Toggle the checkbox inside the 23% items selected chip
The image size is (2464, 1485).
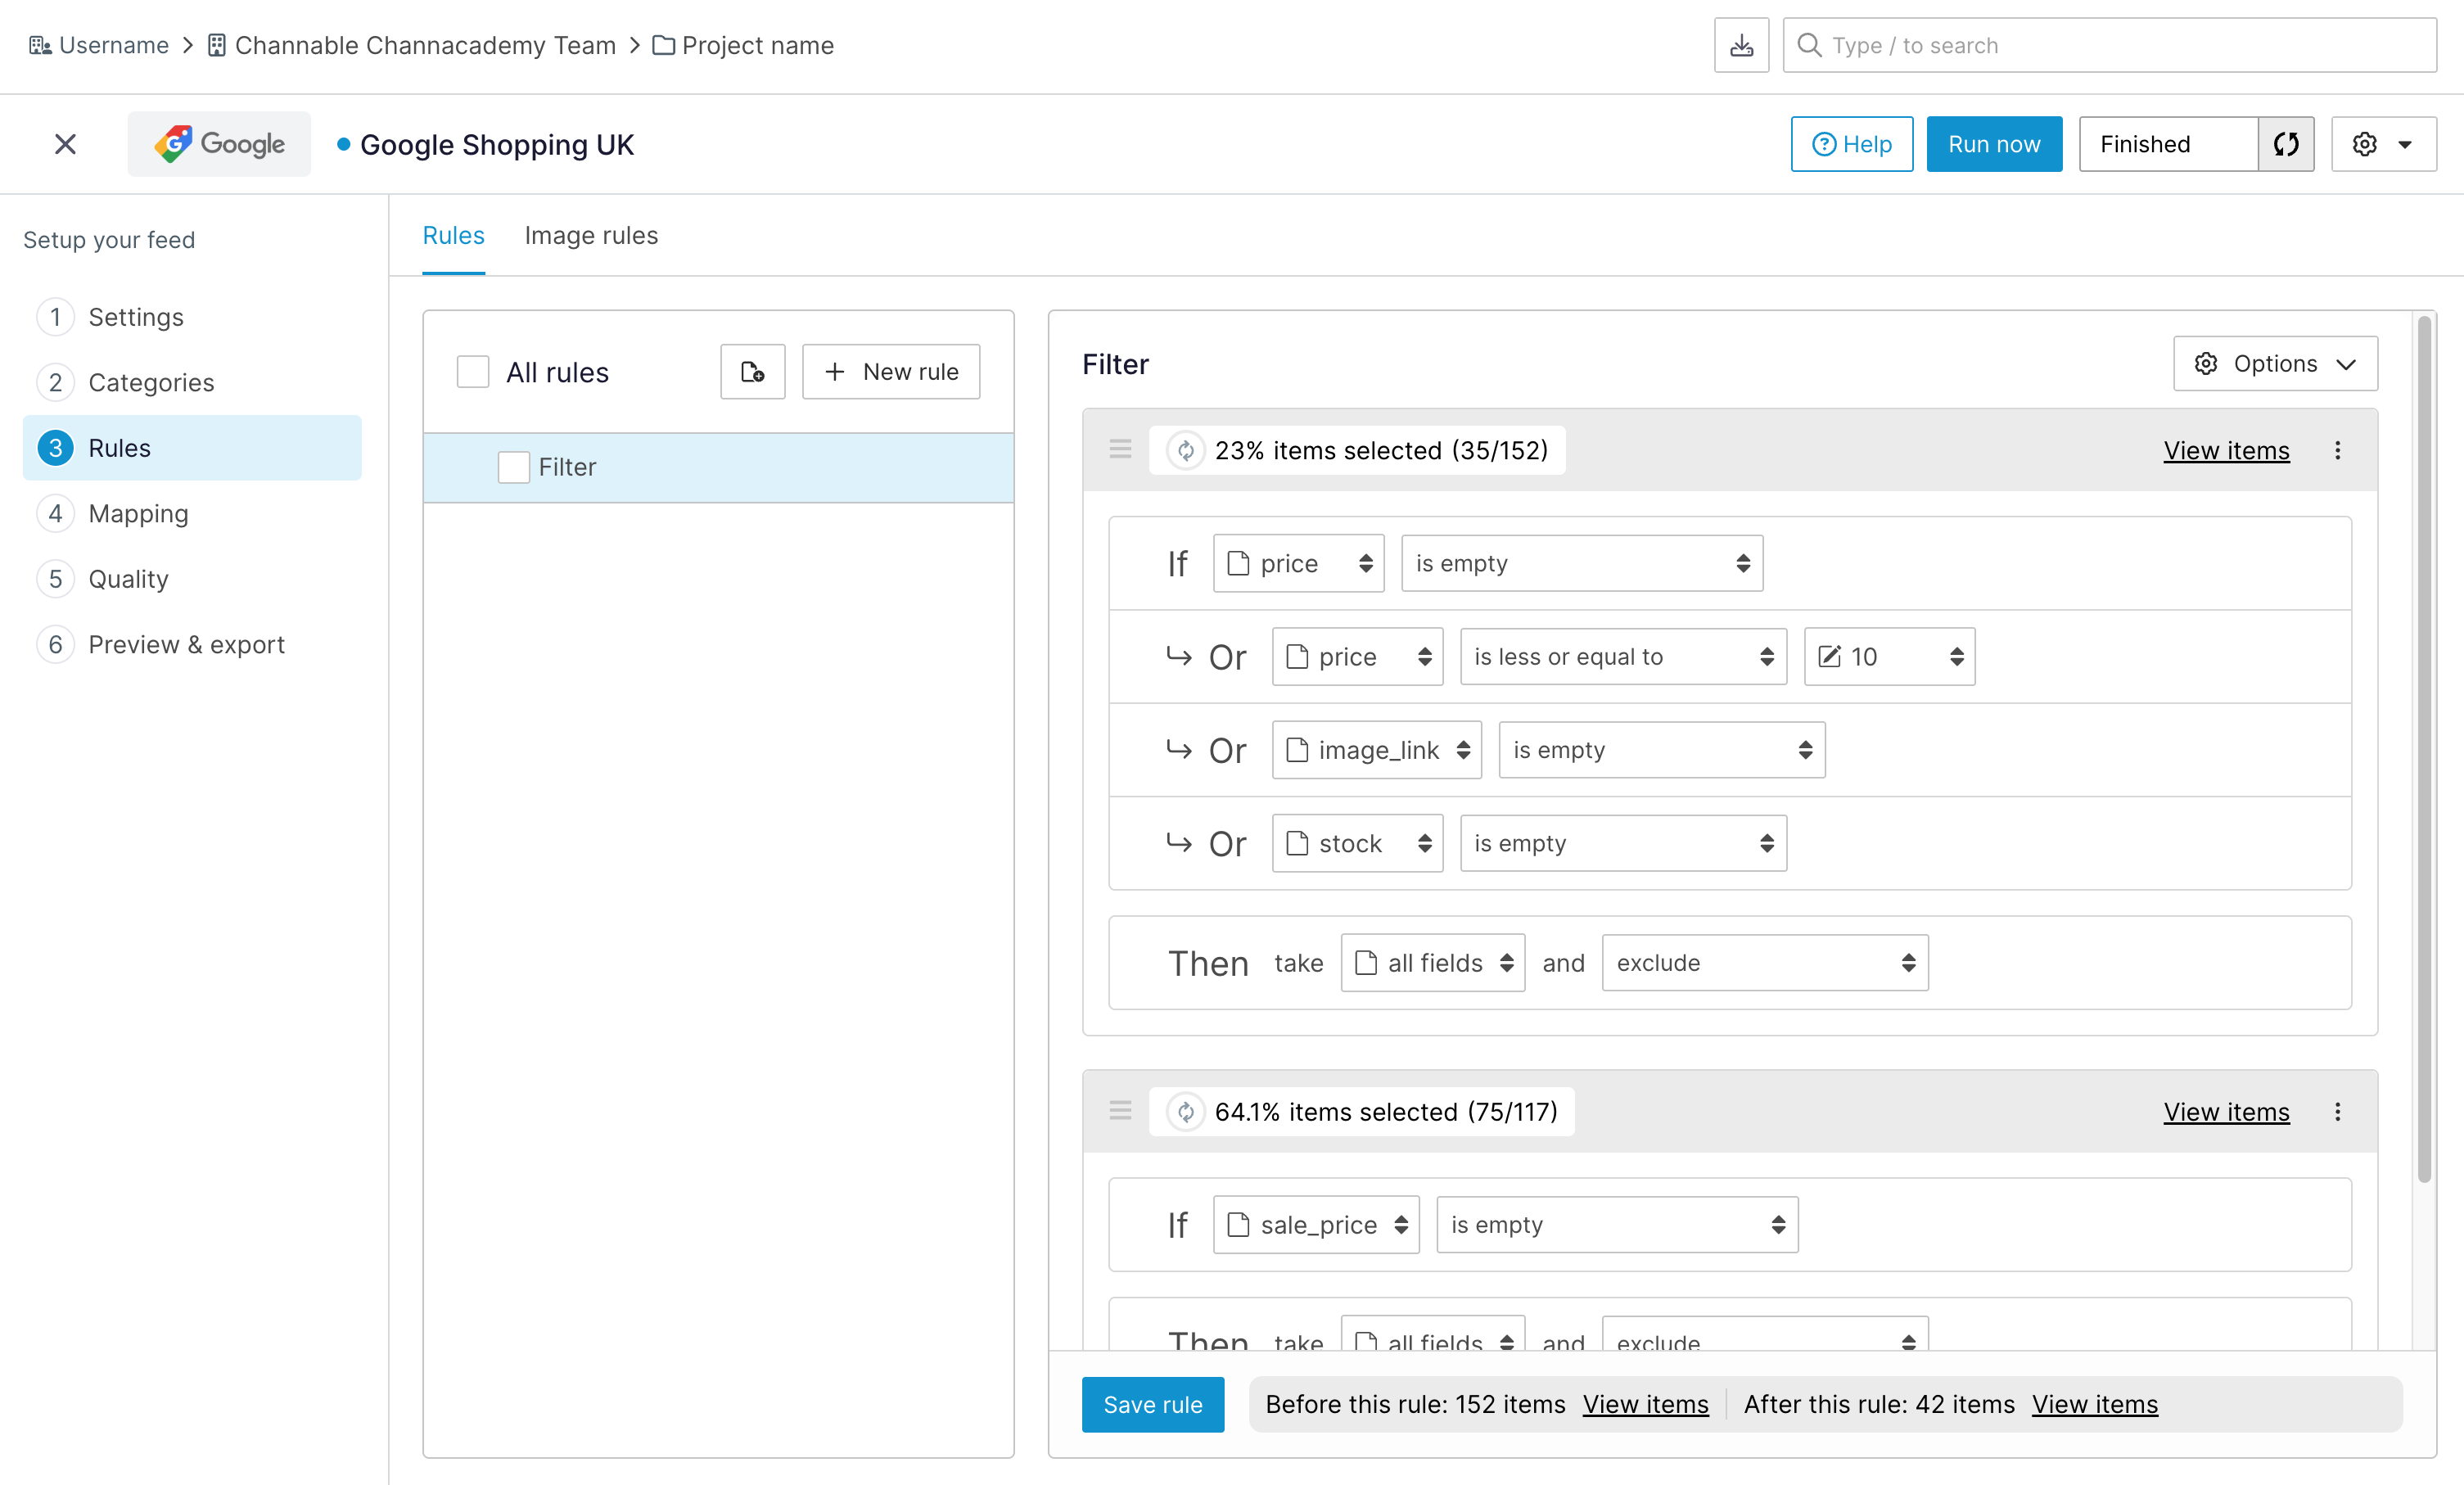point(1186,450)
